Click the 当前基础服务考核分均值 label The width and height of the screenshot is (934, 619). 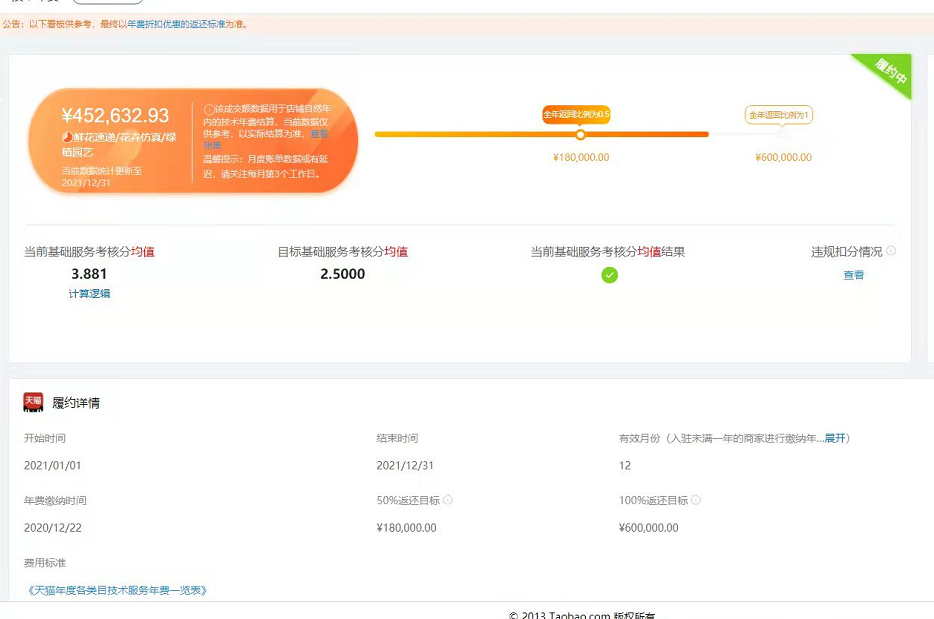[89, 251]
